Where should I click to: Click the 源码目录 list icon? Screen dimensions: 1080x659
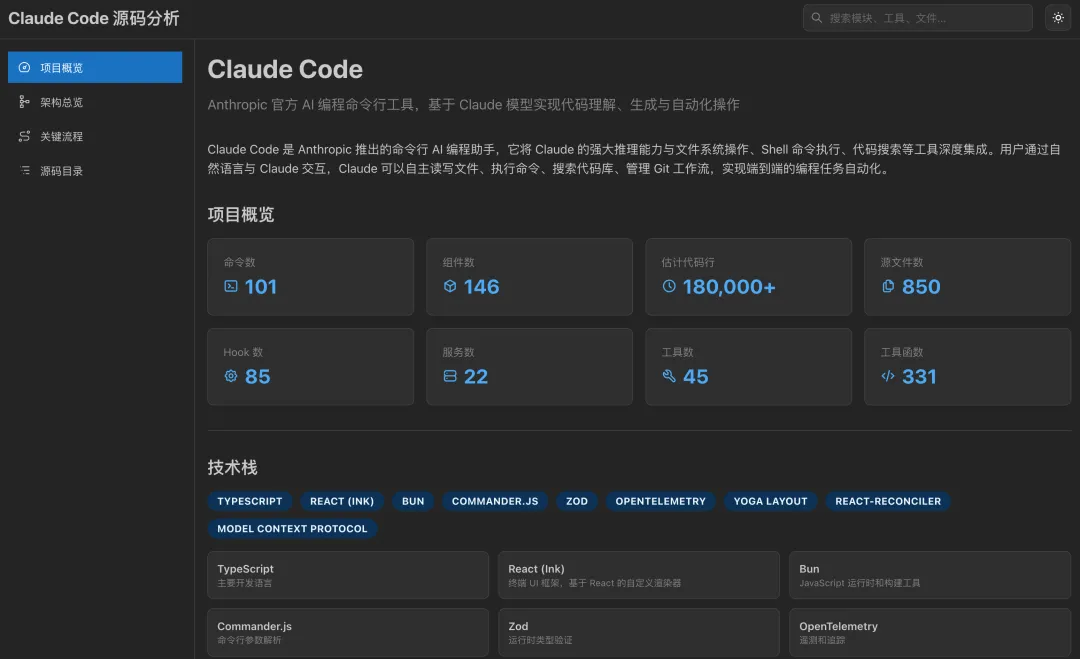pos(25,171)
